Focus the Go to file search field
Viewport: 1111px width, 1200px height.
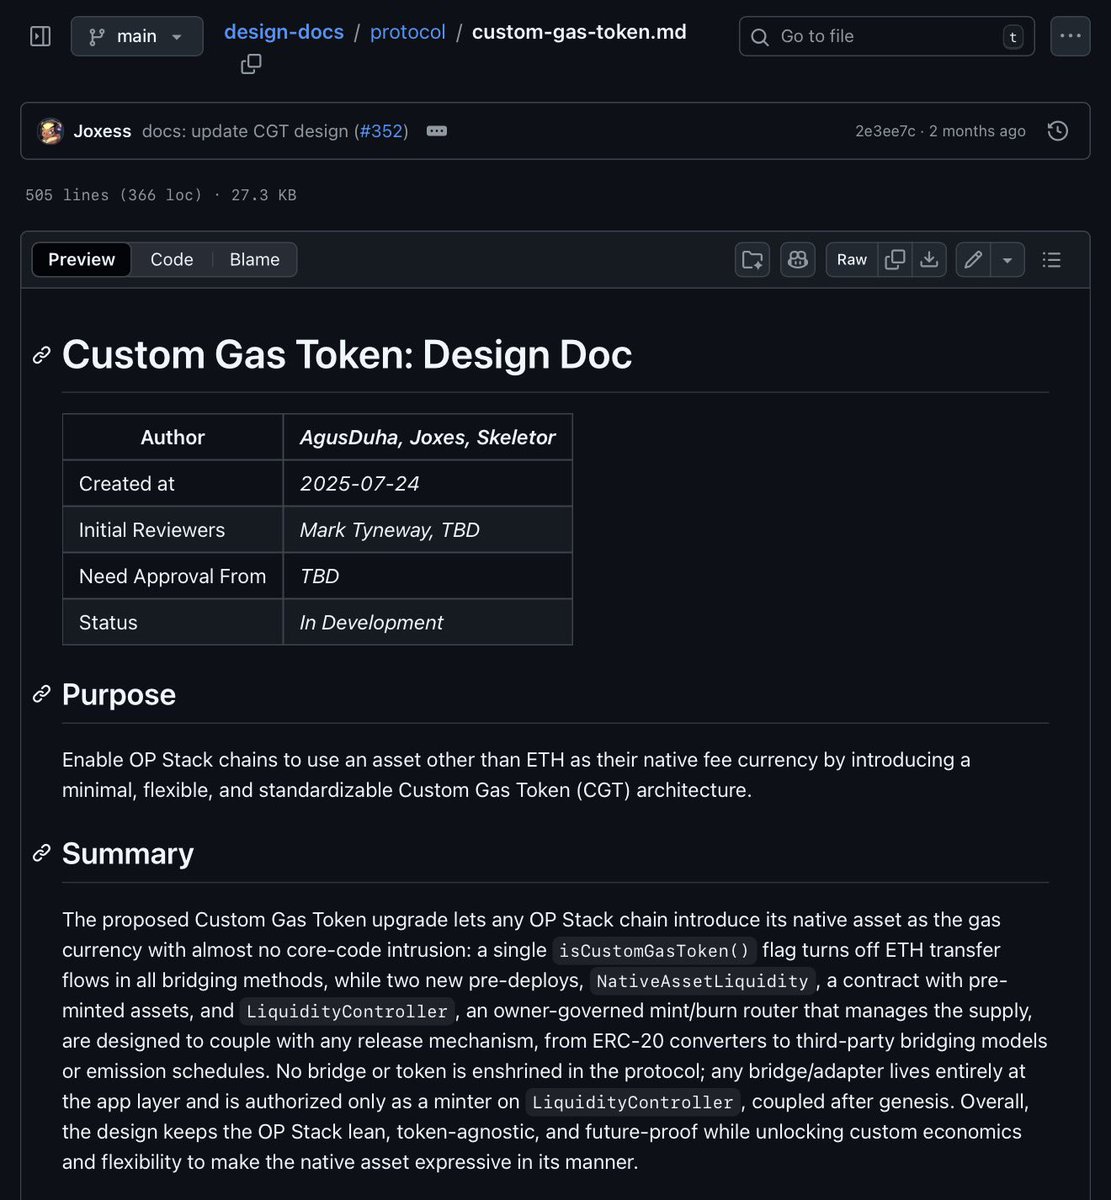tap(886, 36)
